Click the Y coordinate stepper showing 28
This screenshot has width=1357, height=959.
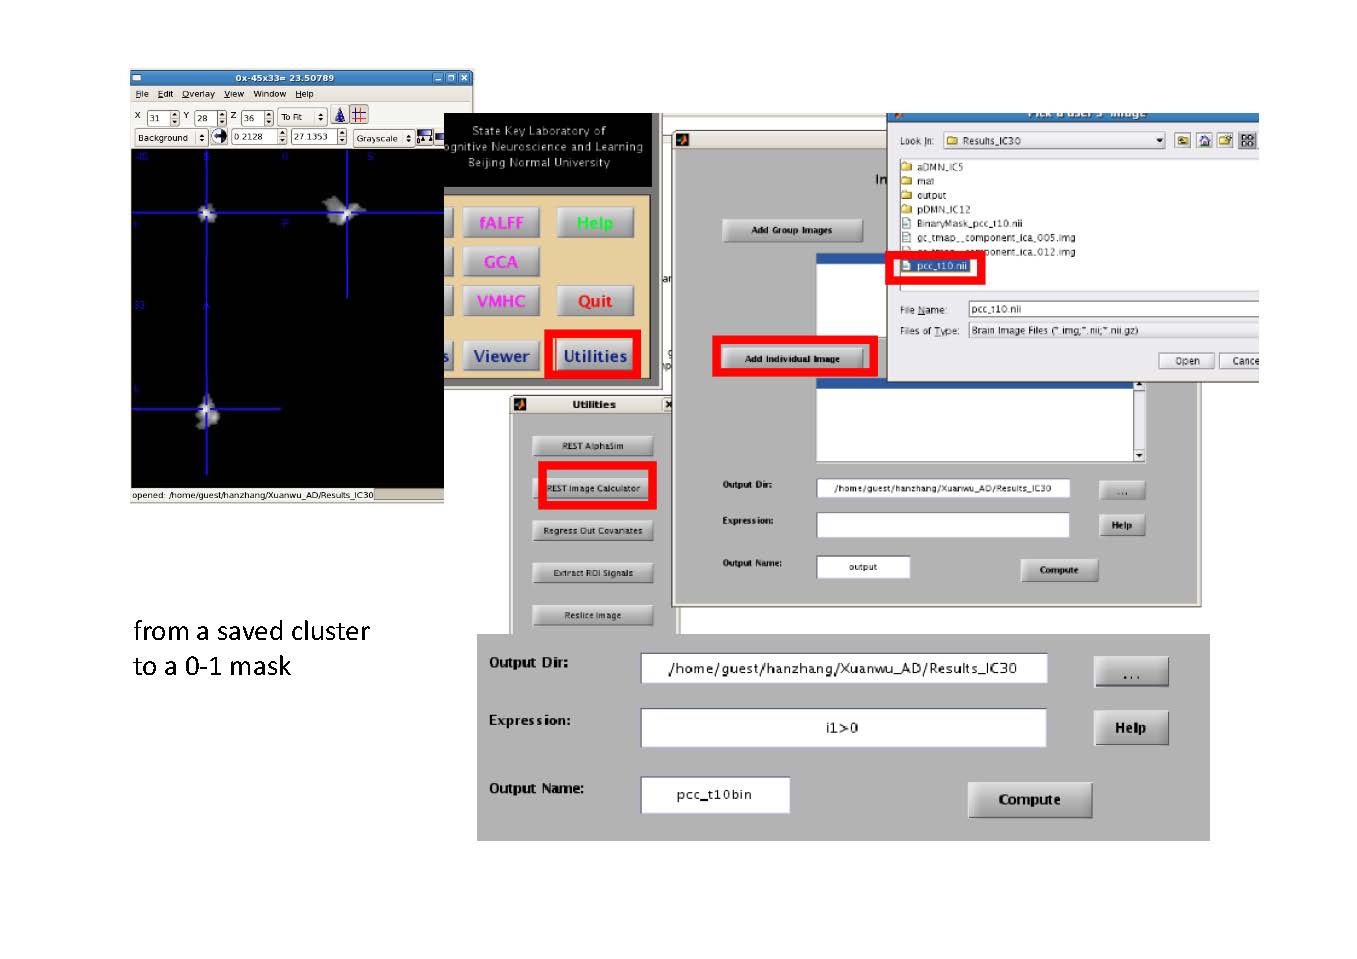tap(210, 118)
